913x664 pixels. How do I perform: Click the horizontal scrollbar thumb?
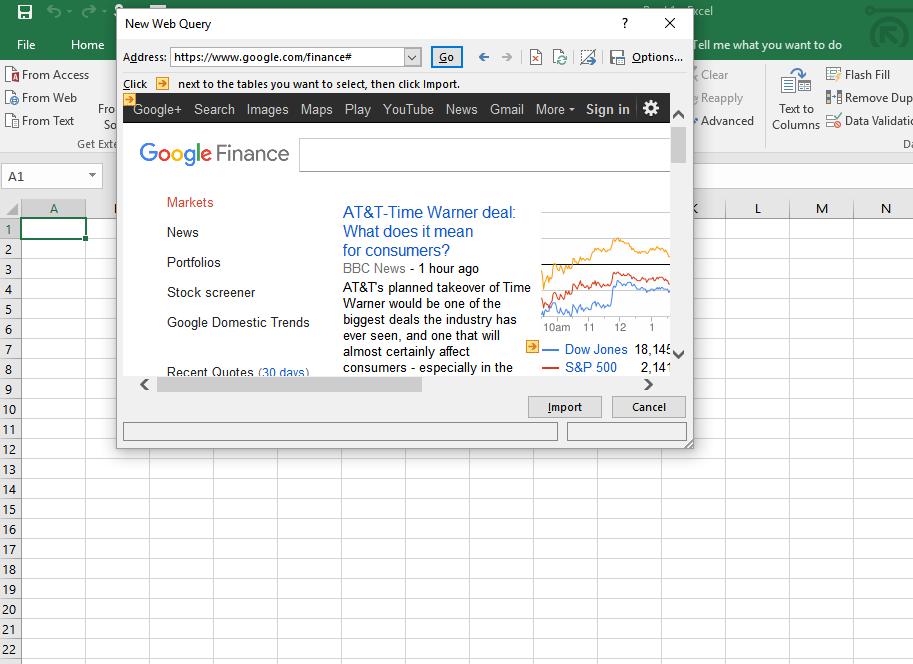tap(289, 384)
